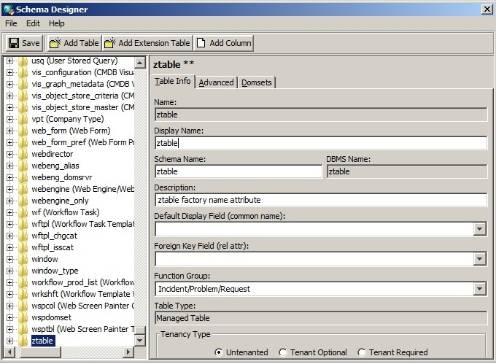The height and width of the screenshot is (364, 496).
Task: Click the Table Type Managed Table field
Action: tap(321, 318)
